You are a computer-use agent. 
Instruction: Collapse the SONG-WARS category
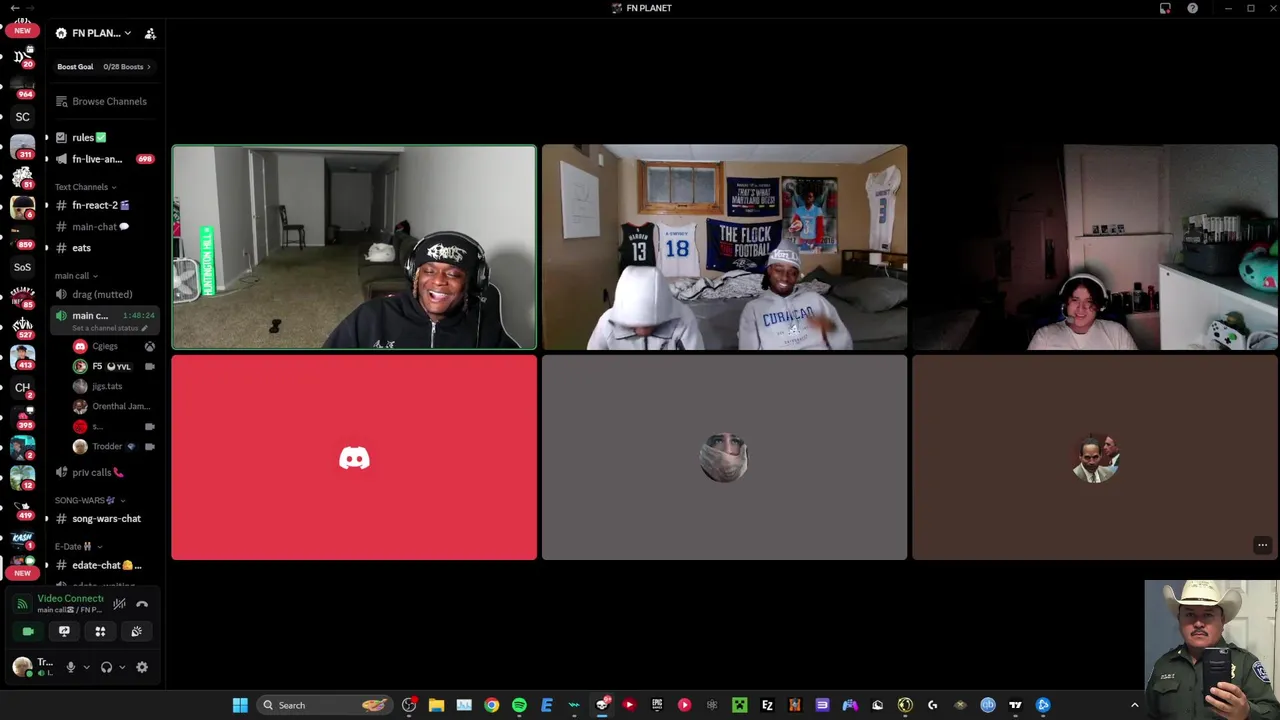point(88,500)
